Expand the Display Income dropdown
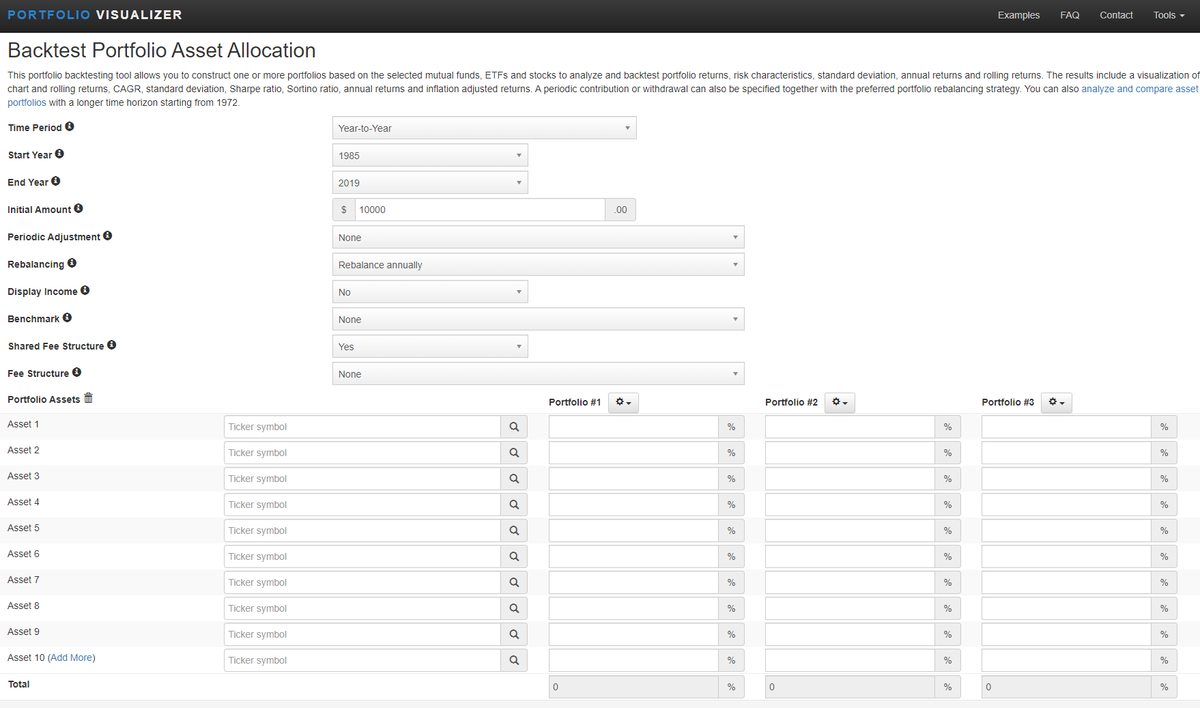The width and height of the screenshot is (1200, 708). (x=430, y=292)
